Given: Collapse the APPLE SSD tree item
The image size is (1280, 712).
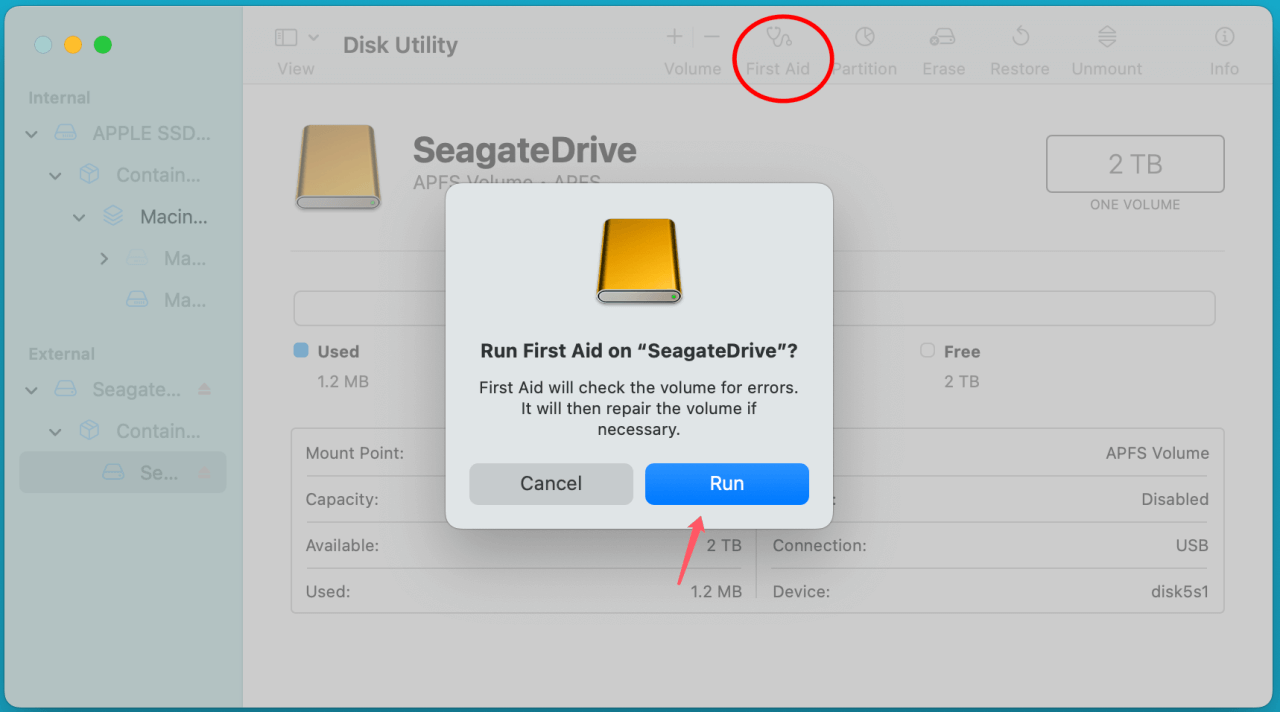Looking at the screenshot, I should [30, 133].
